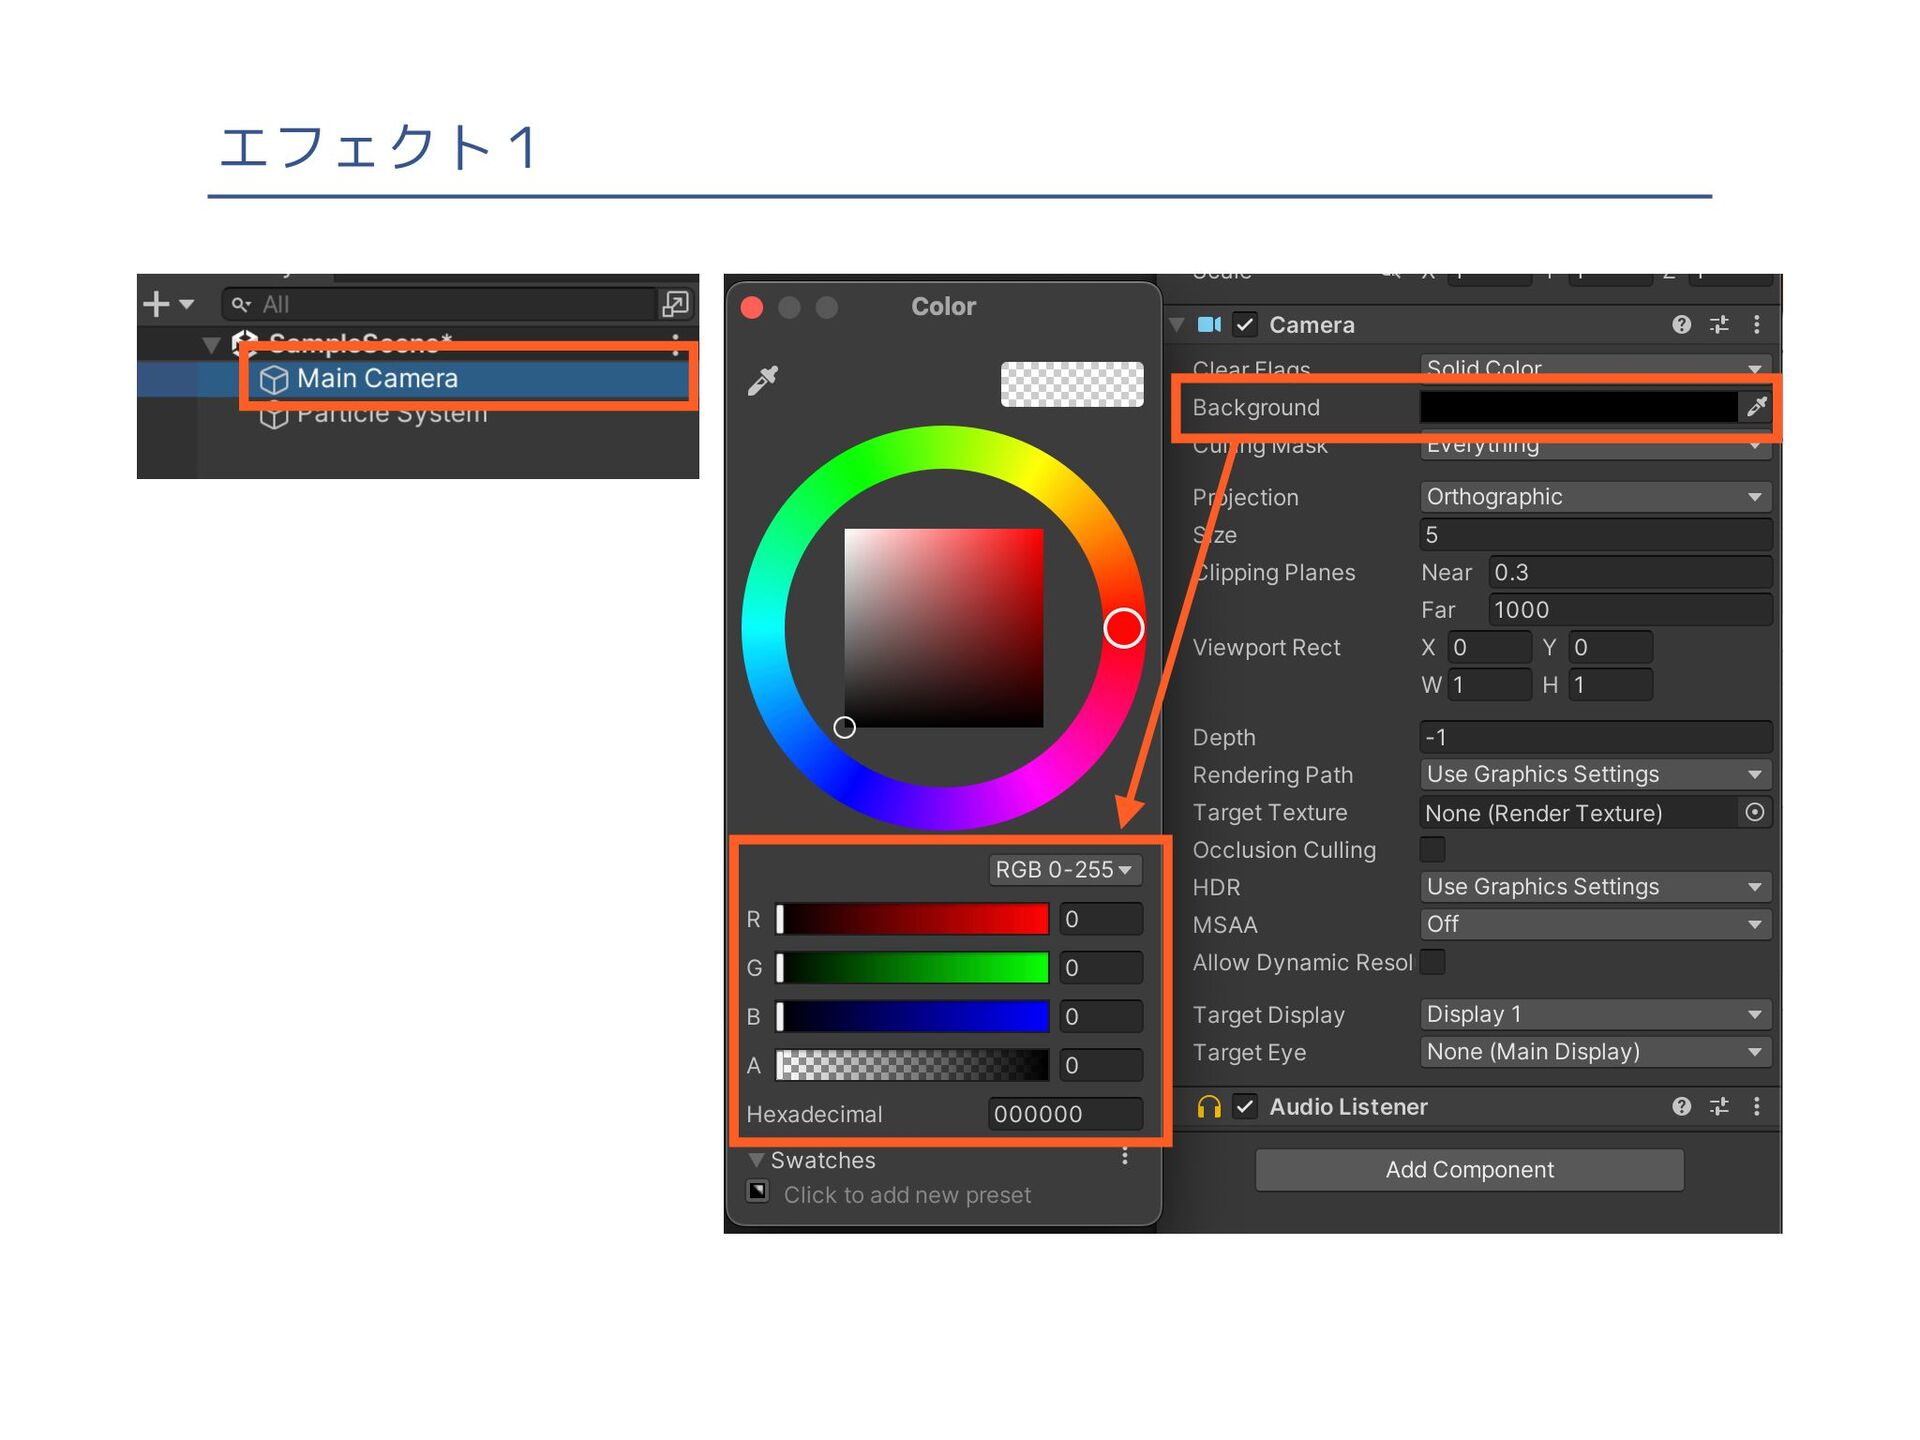This screenshot has height=1440, width=1920.
Task: Click the eyedropper in the Color window
Action: [x=763, y=381]
